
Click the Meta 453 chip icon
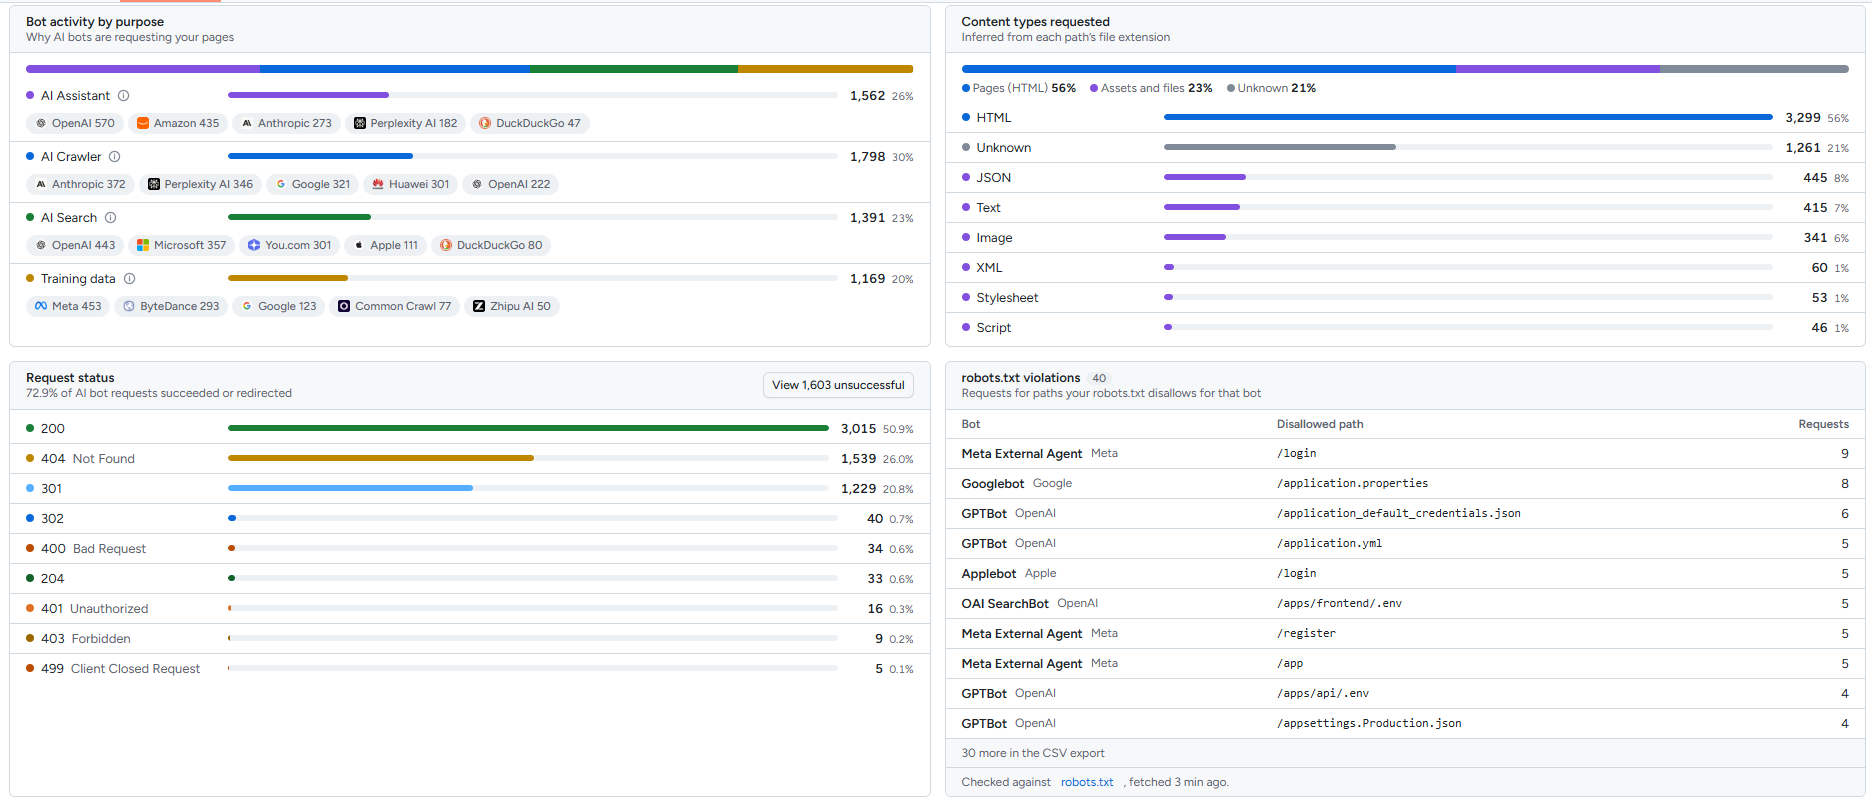point(41,307)
